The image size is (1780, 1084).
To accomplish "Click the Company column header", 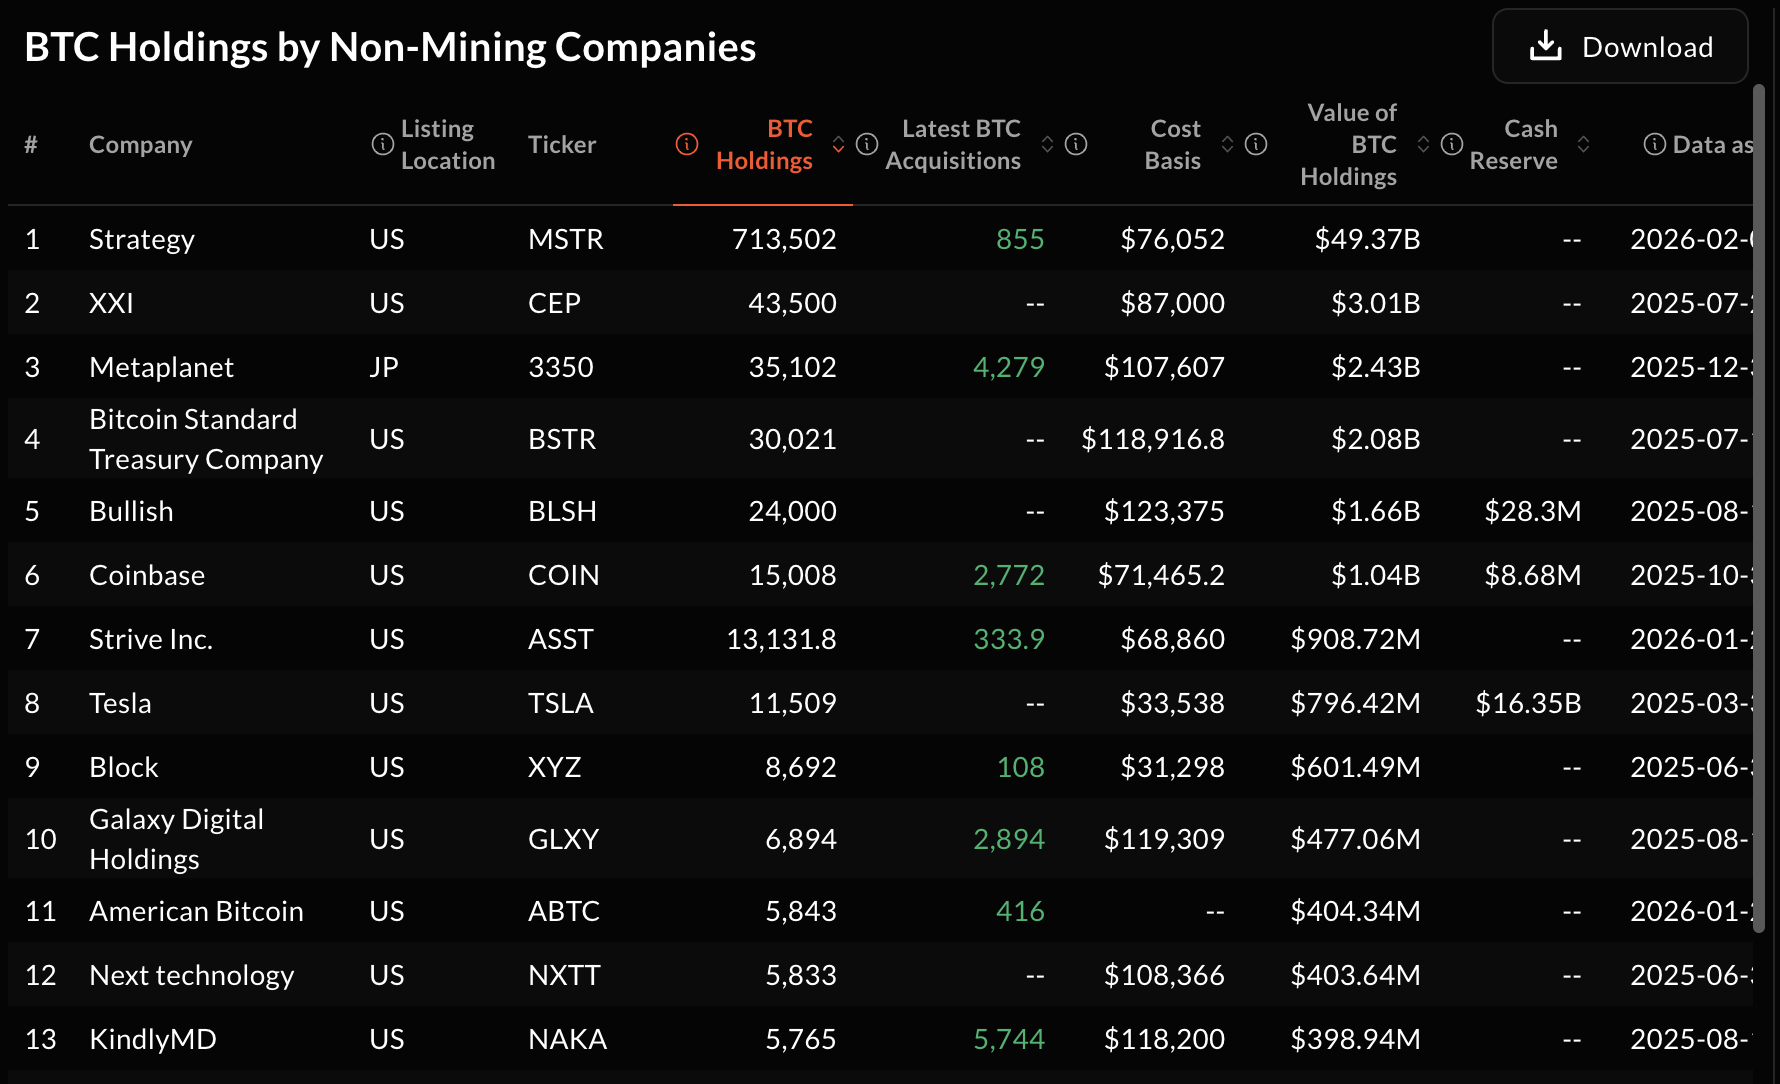I will [140, 144].
